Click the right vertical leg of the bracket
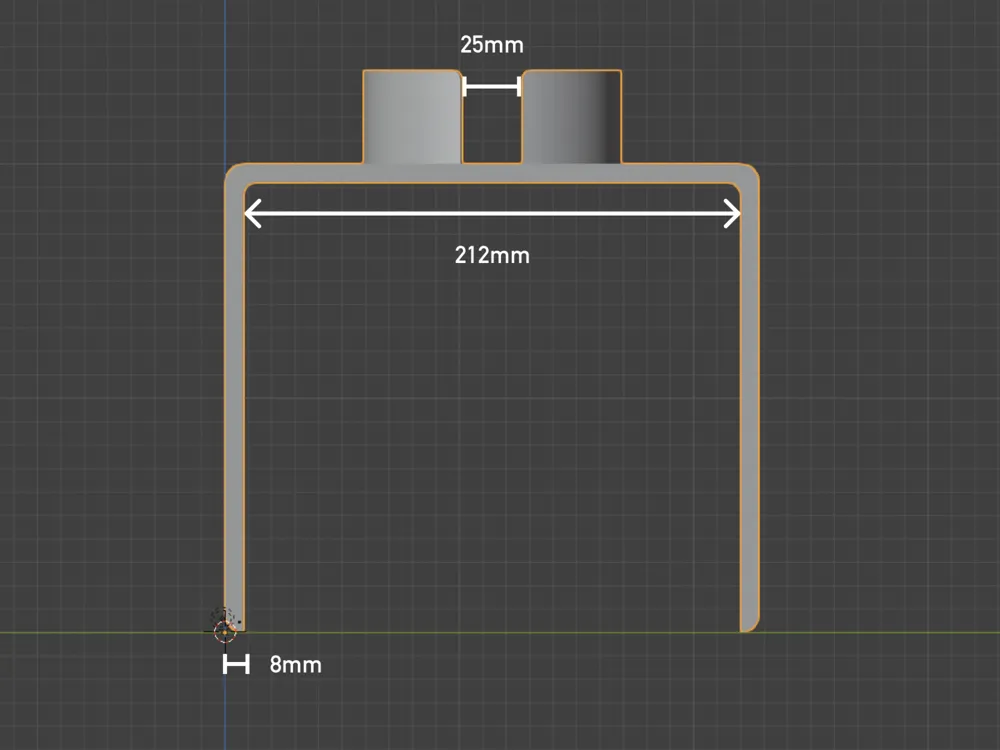This screenshot has height=750, width=1000. (749, 408)
